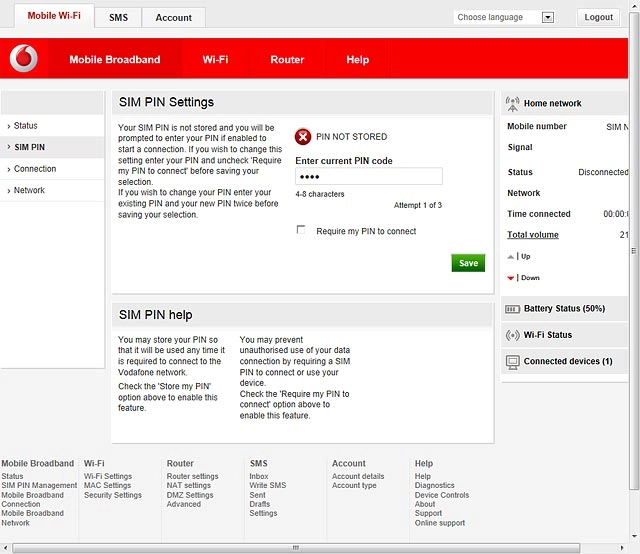Open Support footer link under Help
Image resolution: width=640 pixels, height=554 pixels.
coord(428,513)
